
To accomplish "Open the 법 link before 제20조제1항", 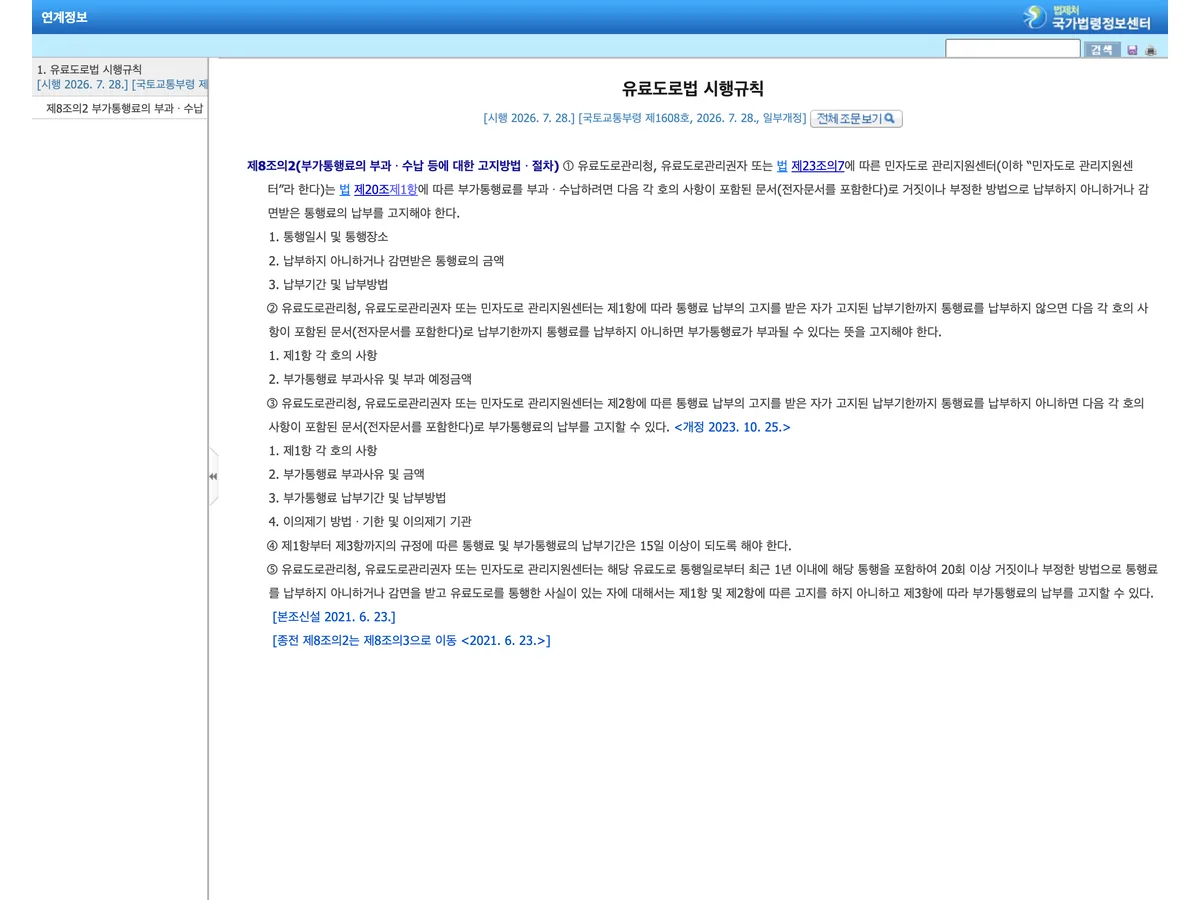I will click(x=344, y=189).
